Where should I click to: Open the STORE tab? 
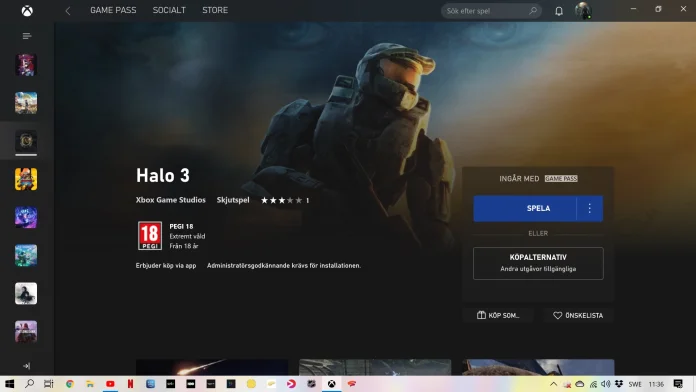coord(215,10)
